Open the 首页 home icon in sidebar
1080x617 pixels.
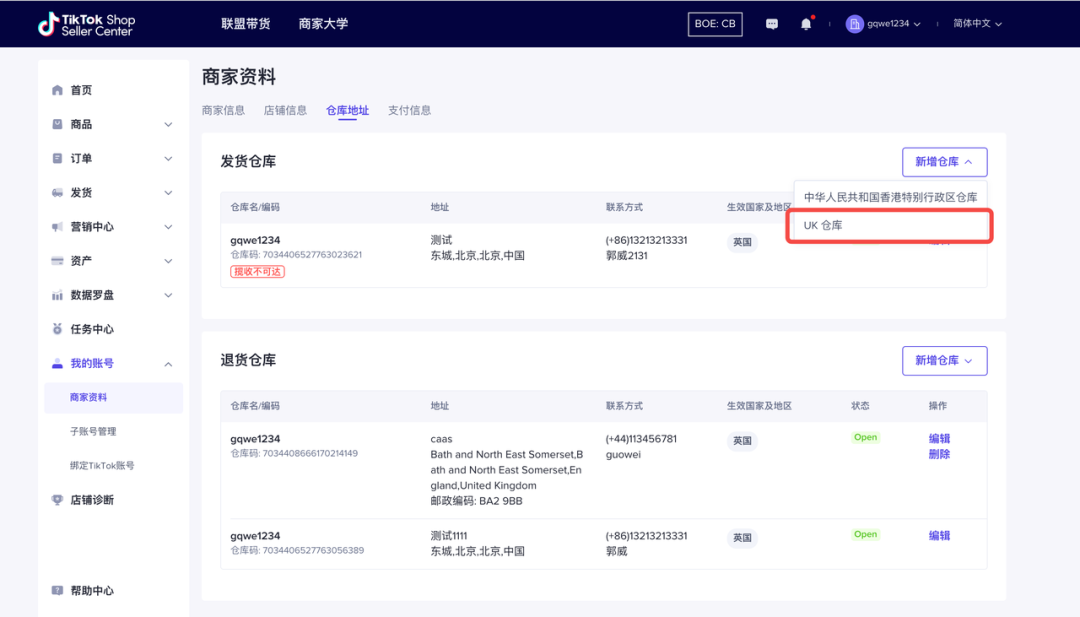click(57, 89)
